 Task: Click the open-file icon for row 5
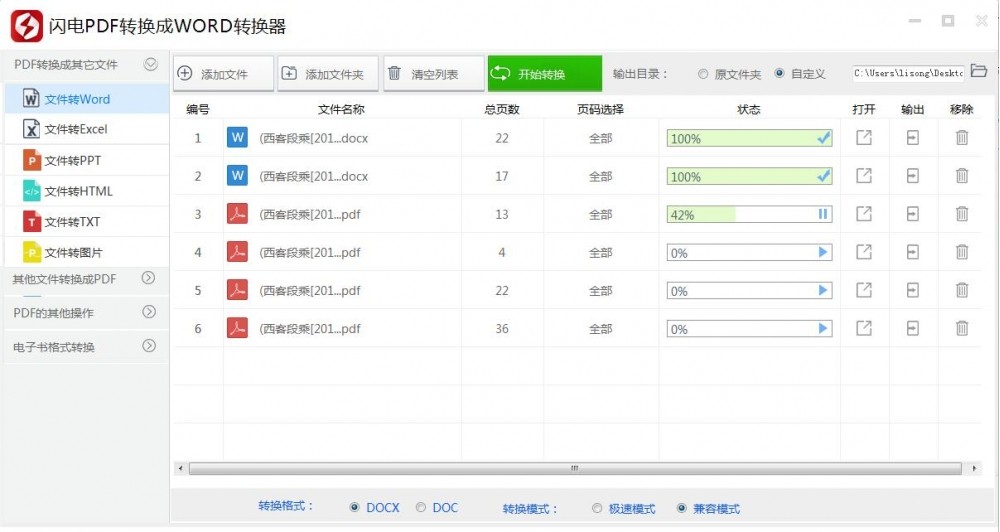(x=864, y=290)
